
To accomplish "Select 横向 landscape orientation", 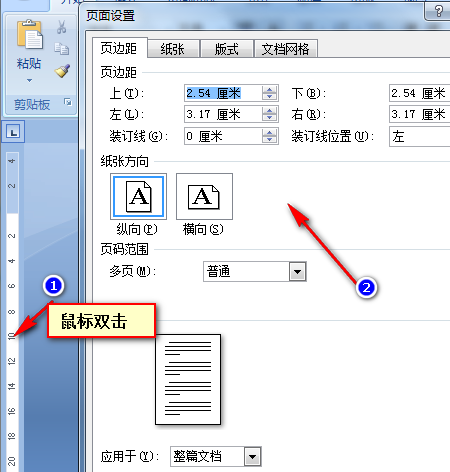I will tap(204, 197).
